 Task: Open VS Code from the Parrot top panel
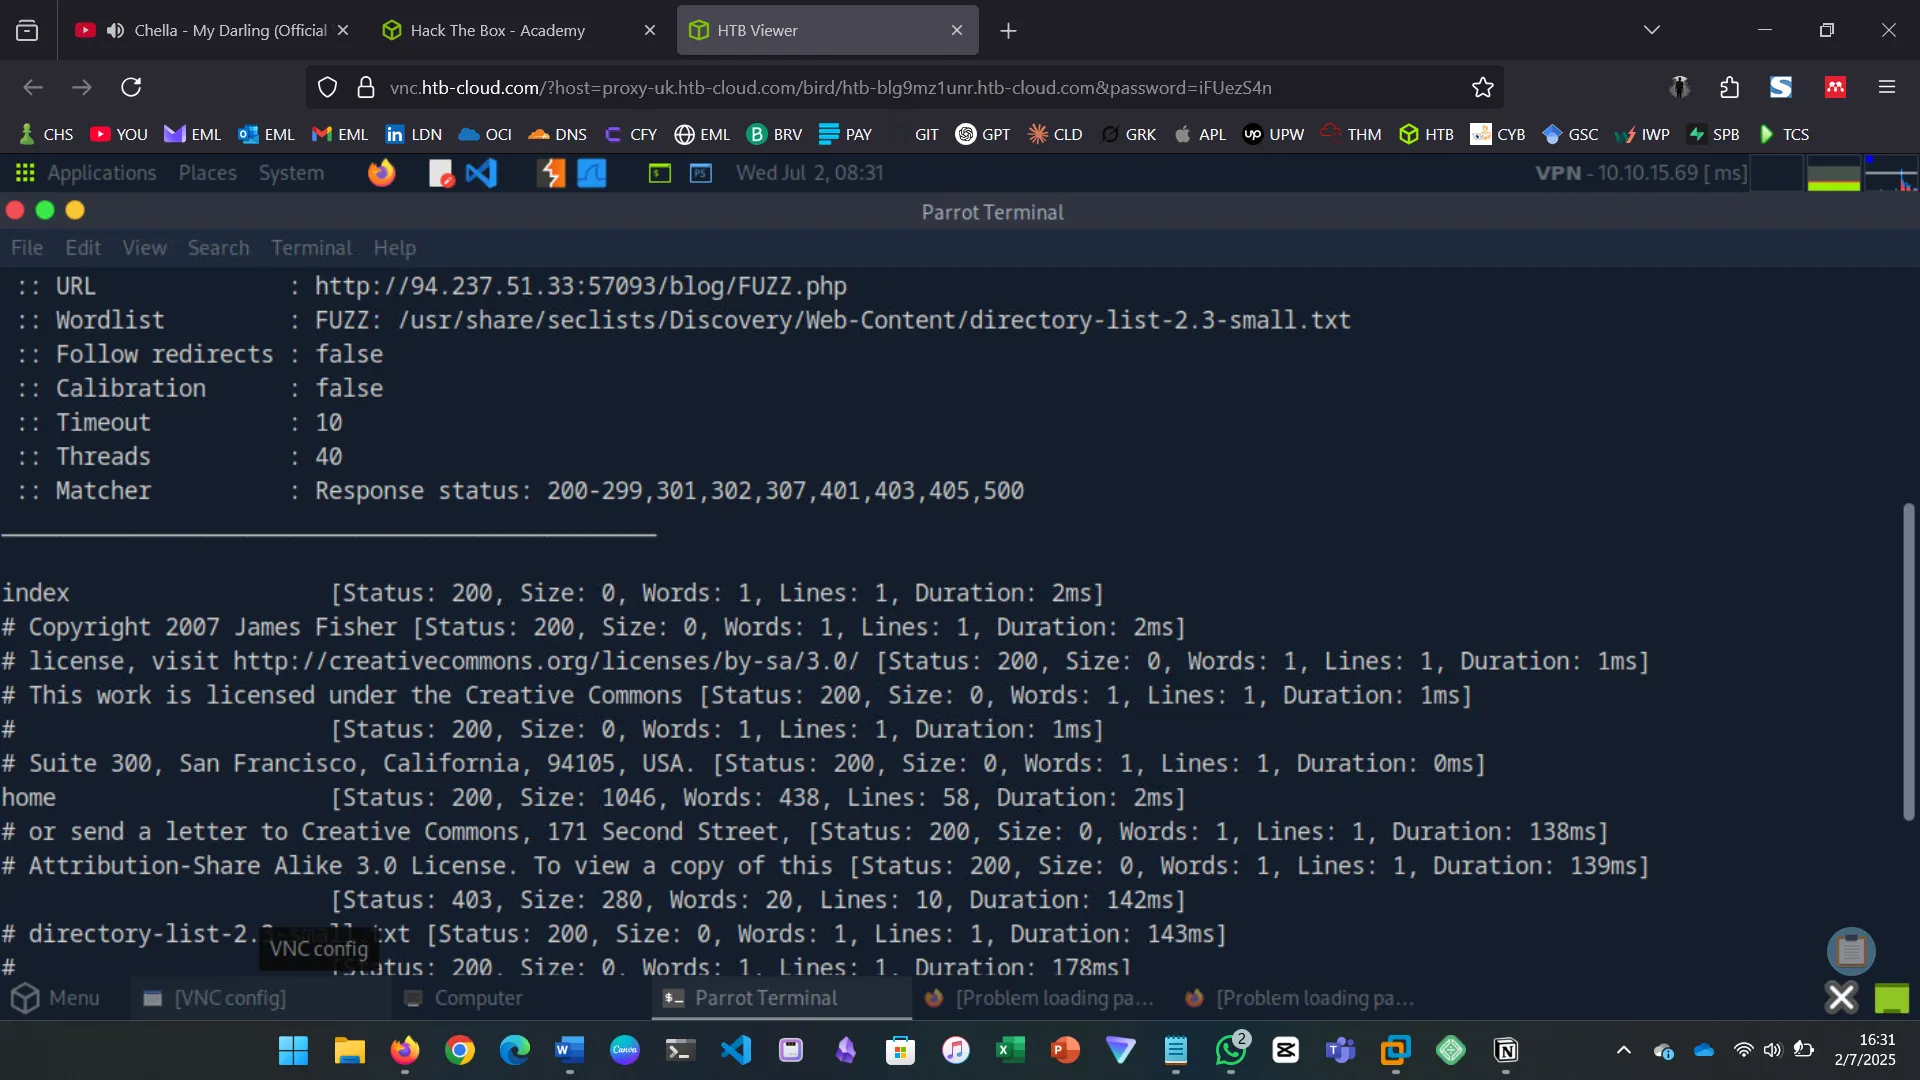pyautogui.click(x=481, y=172)
